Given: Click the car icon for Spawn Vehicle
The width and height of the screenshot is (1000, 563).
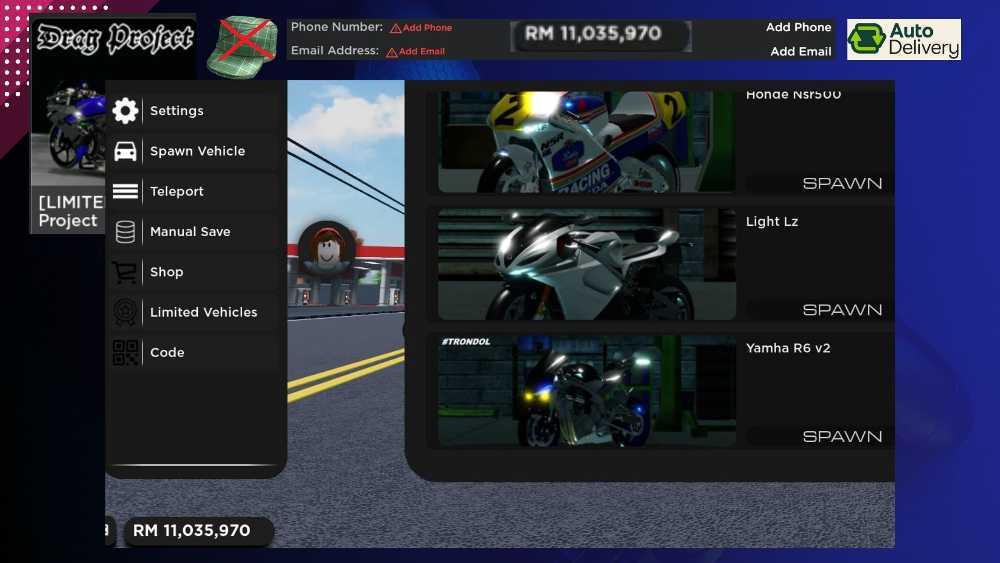Looking at the screenshot, I should pos(125,151).
